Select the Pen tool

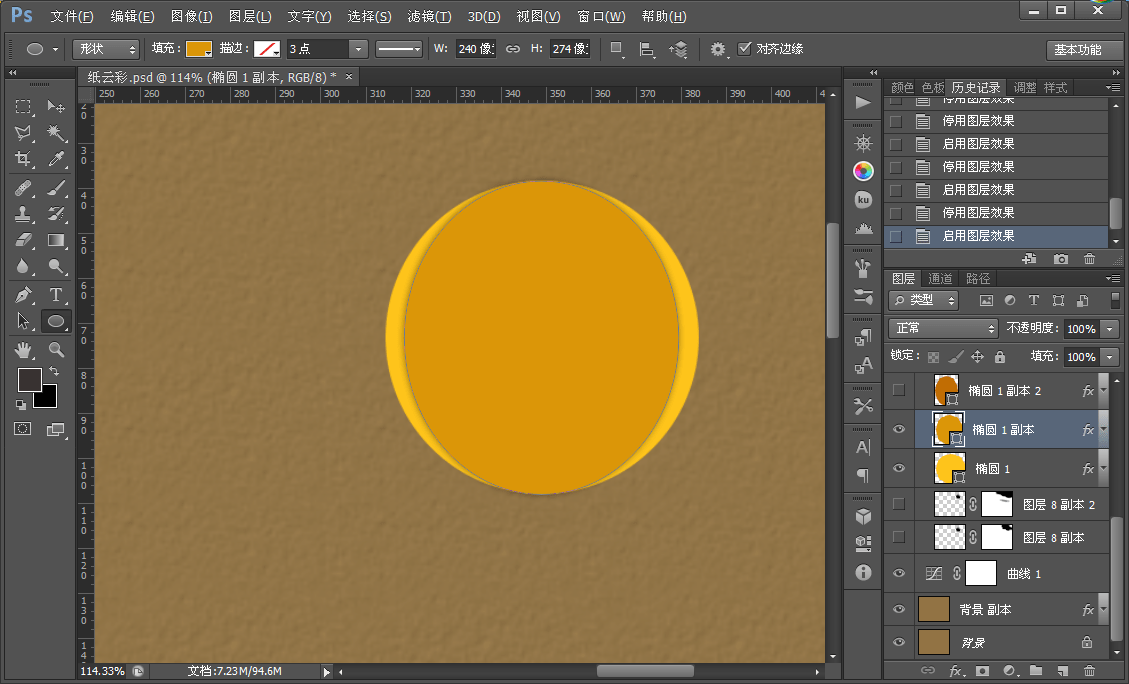[23, 294]
